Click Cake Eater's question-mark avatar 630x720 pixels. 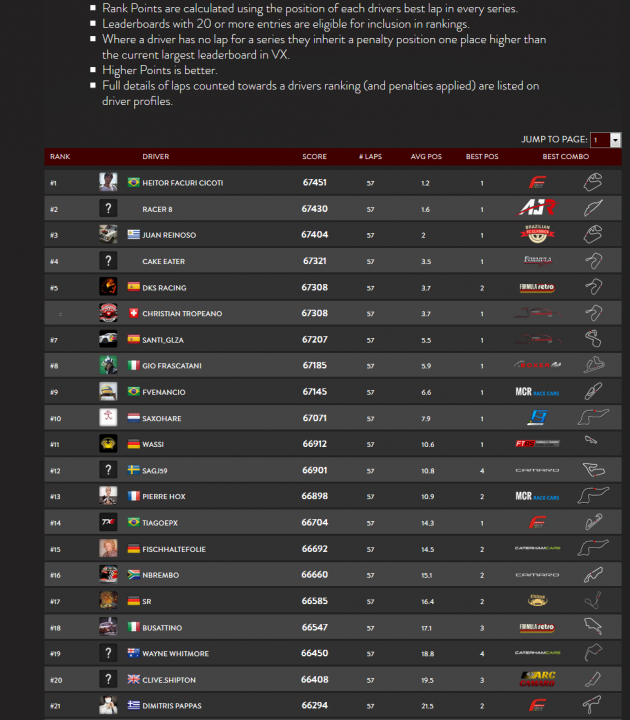click(108, 261)
